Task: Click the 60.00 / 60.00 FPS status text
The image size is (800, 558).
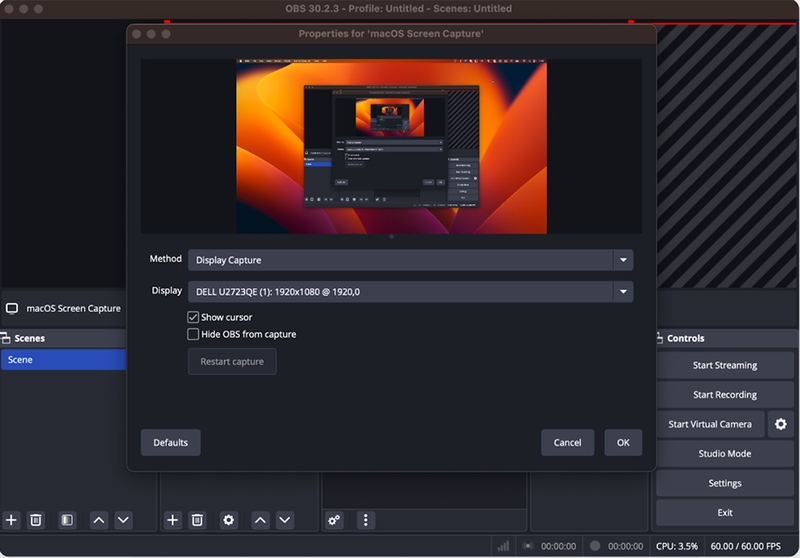Action: pyautogui.click(x=745, y=546)
